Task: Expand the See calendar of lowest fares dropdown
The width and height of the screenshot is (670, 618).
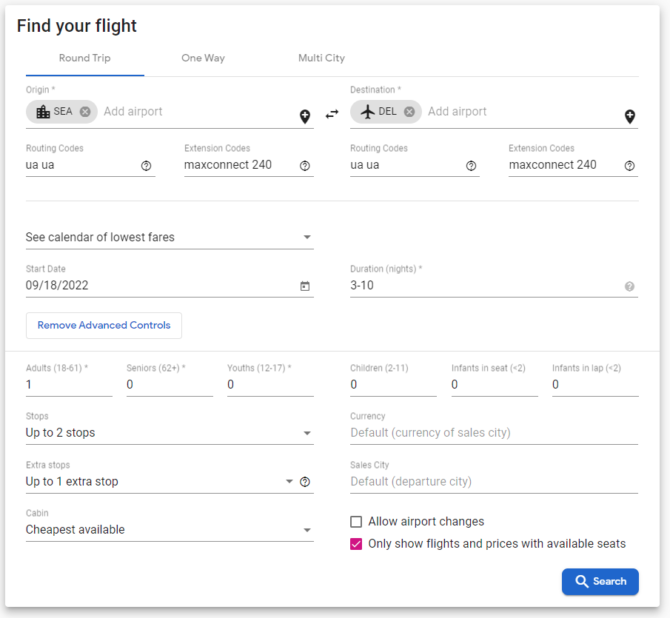Action: [x=170, y=237]
